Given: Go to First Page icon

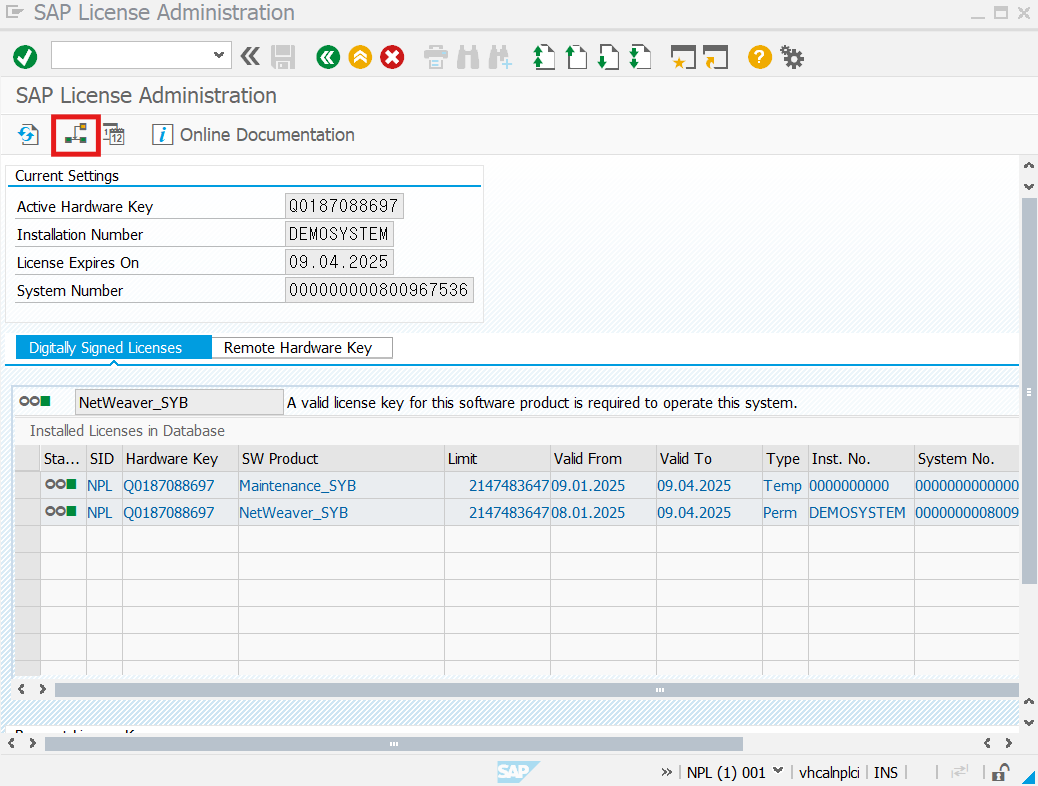Looking at the screenshot, I should pos(543,57).
